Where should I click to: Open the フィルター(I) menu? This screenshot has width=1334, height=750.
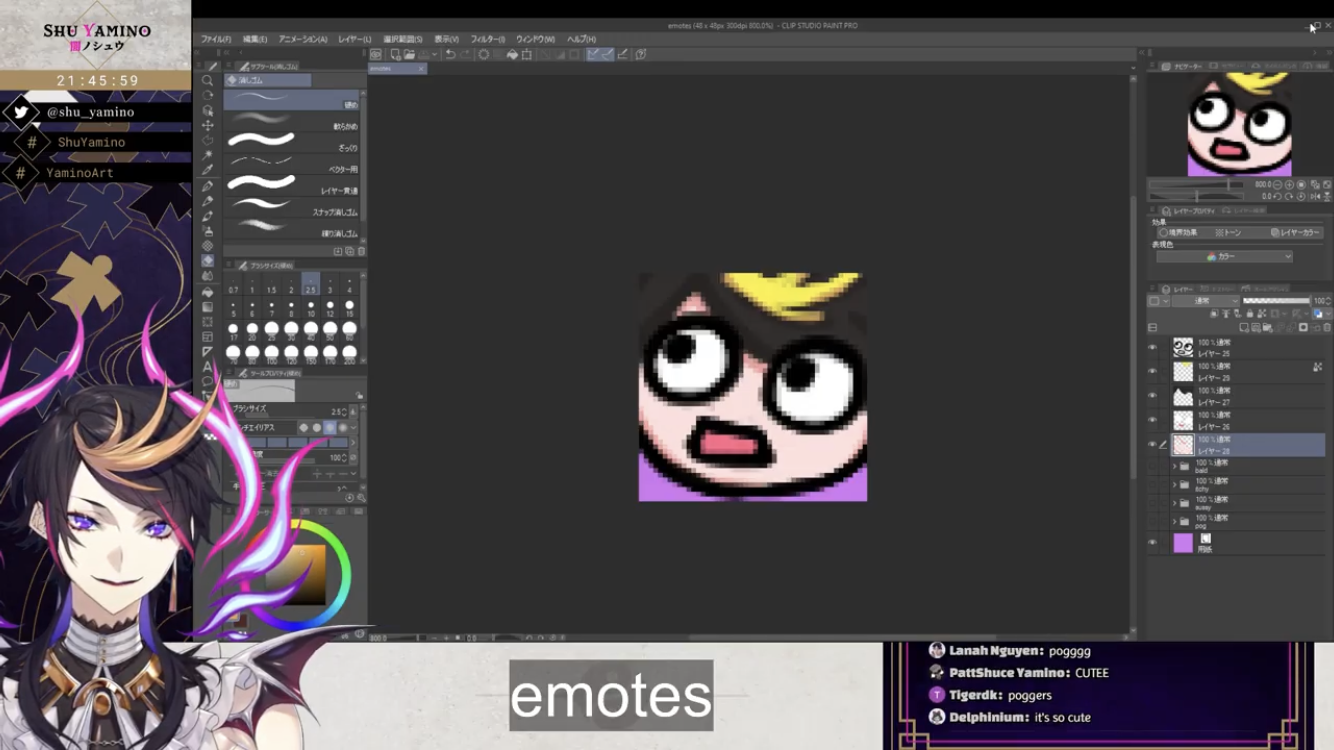(x=487, y=39)
